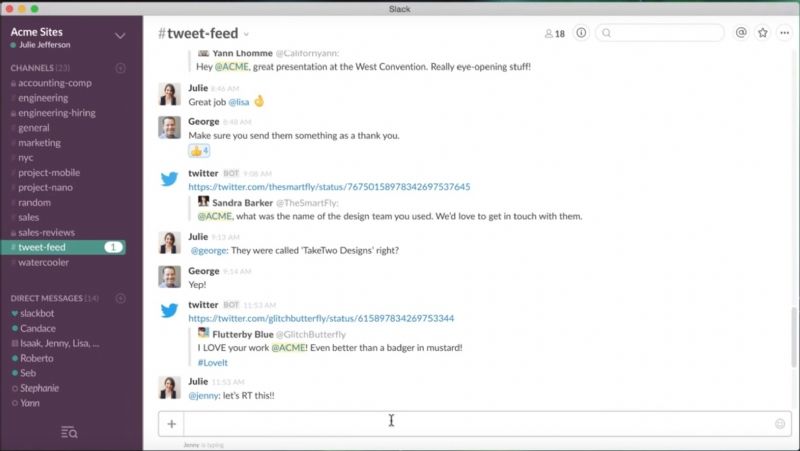Open the project-nano channel
The width and height of the screenshot is (800, 451).
coord(45,187)
